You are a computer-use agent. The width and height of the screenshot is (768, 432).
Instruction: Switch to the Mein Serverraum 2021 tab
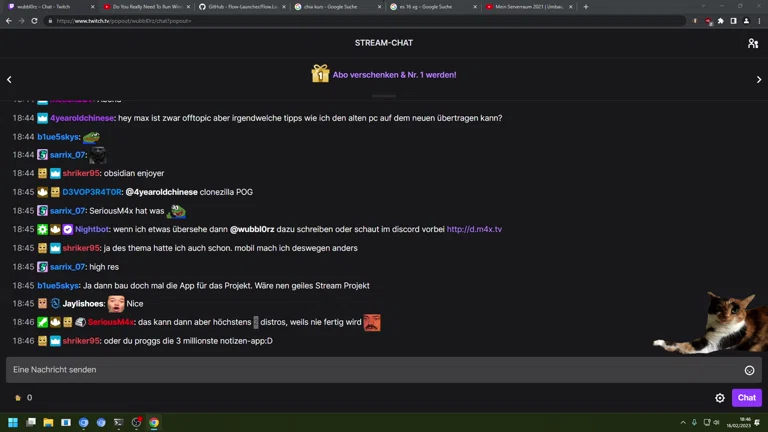(525, 7)
